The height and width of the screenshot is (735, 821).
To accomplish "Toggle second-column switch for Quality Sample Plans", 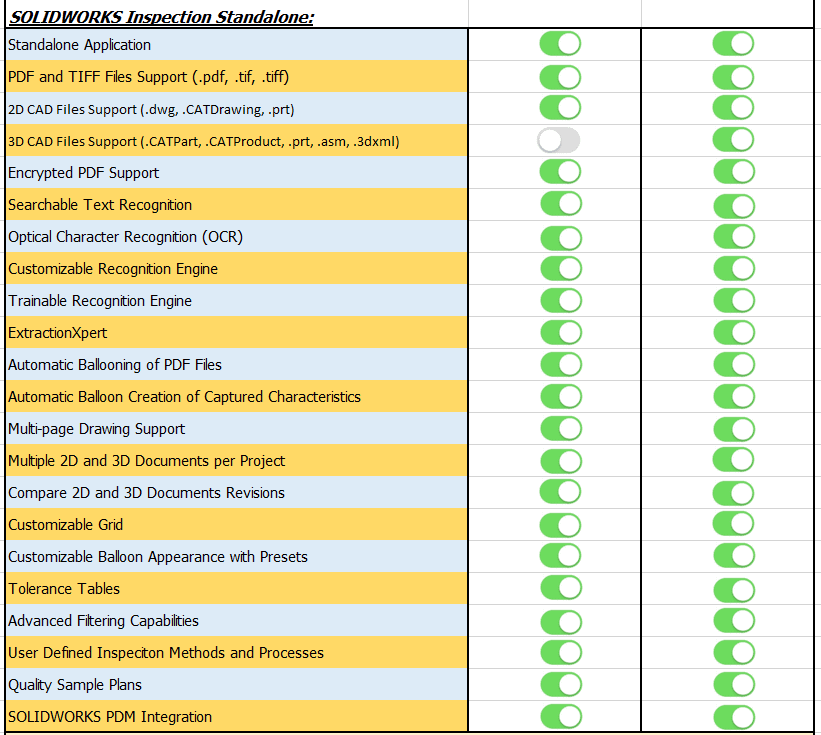I will pos(734,684).
